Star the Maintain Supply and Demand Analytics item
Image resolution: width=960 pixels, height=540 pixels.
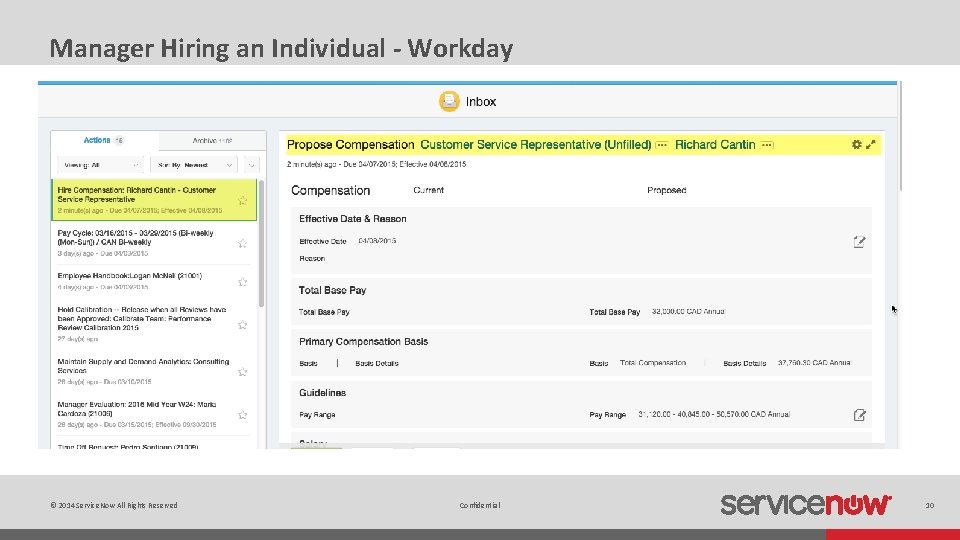click(242, 372)
